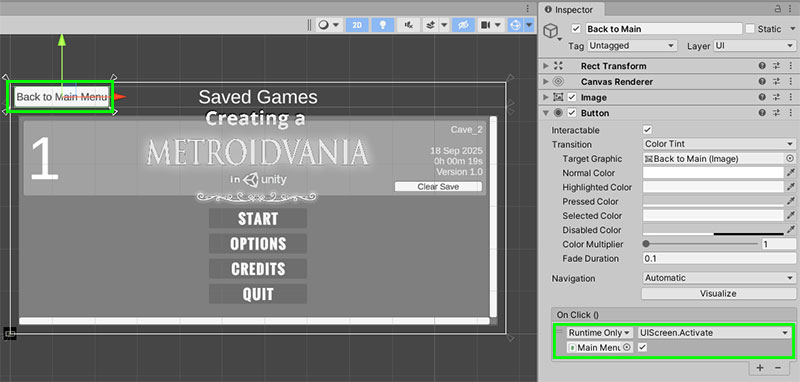Open Gizmos dropdown arrow
The image size is (800, 382).
click(x=529, y=25)
